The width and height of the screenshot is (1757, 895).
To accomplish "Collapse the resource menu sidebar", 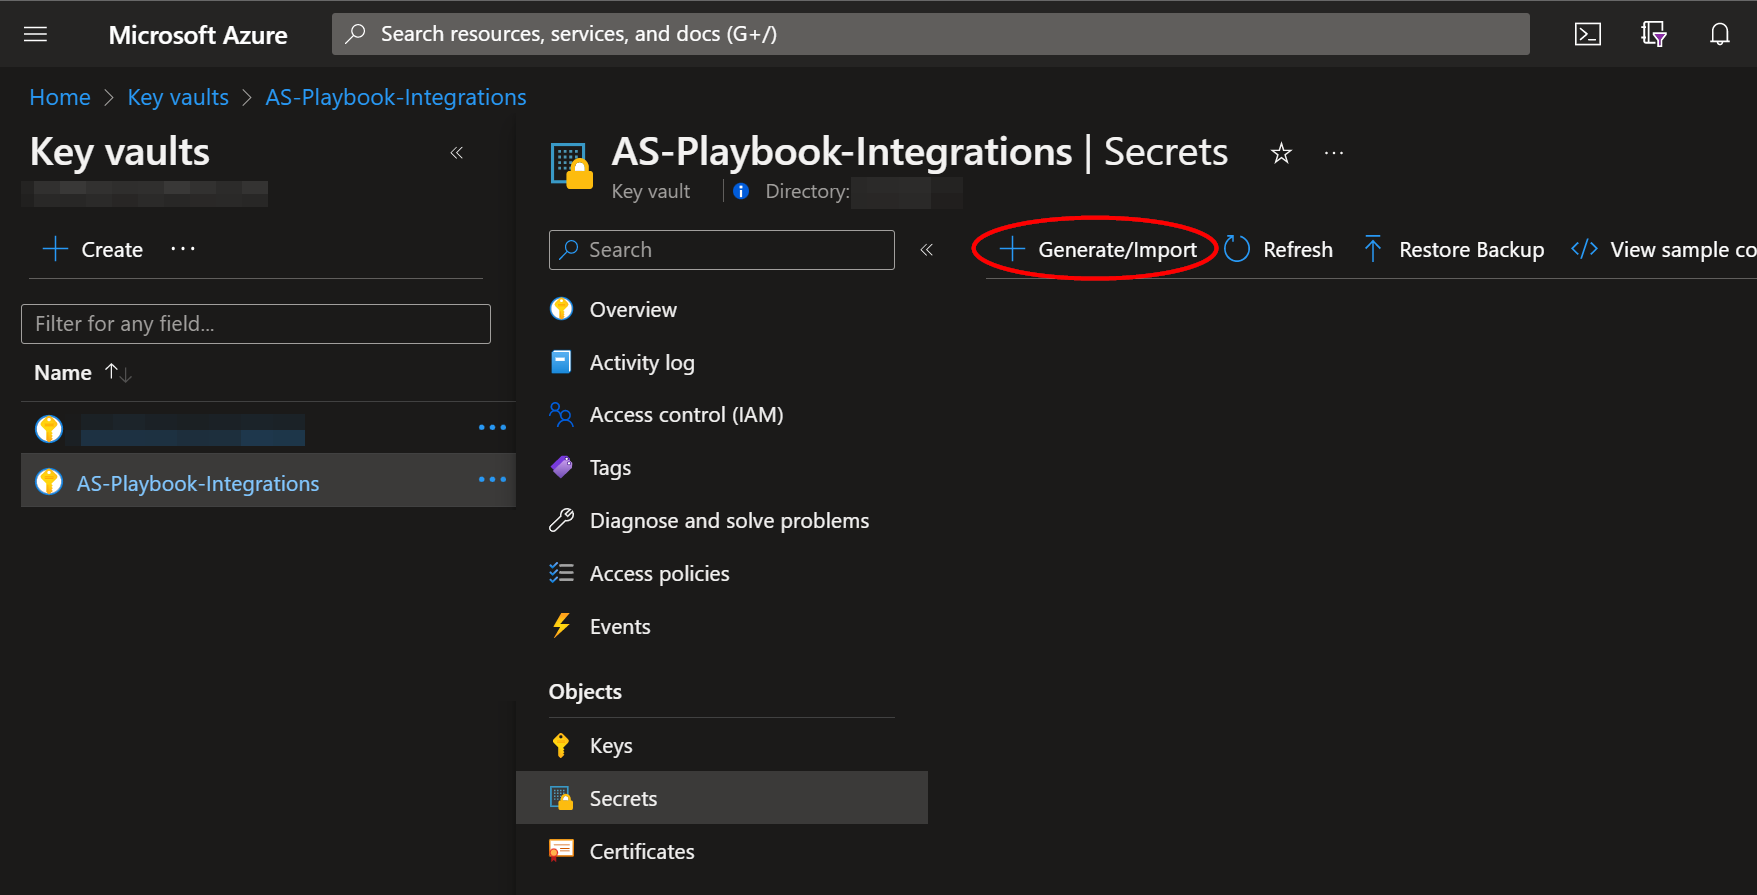I will click(927, 250).
